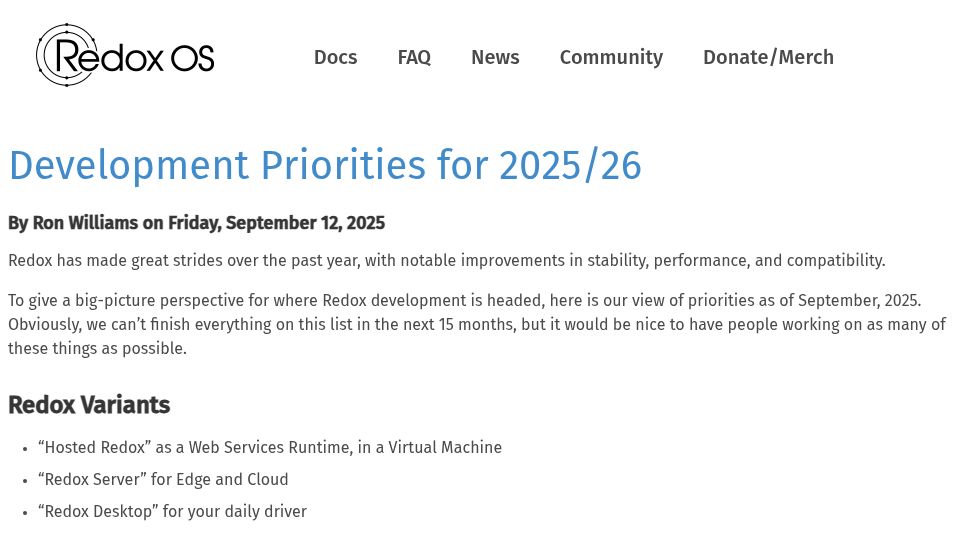Click the Redox OS logo
This screenshot has width=960, height=540.
126,55
